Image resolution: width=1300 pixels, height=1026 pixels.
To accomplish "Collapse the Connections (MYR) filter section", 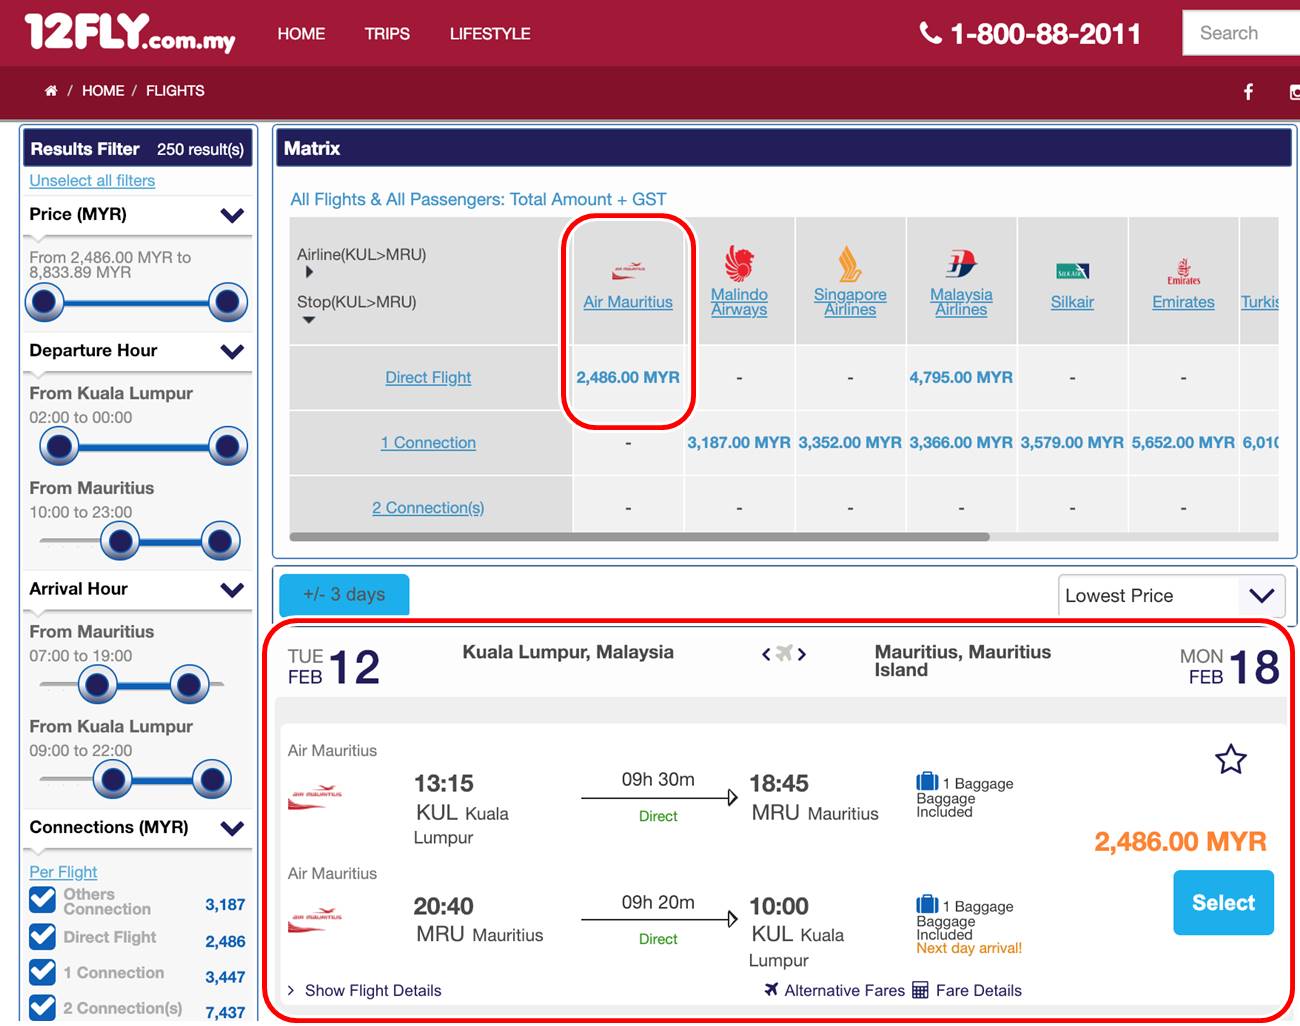I will [232, 828].
